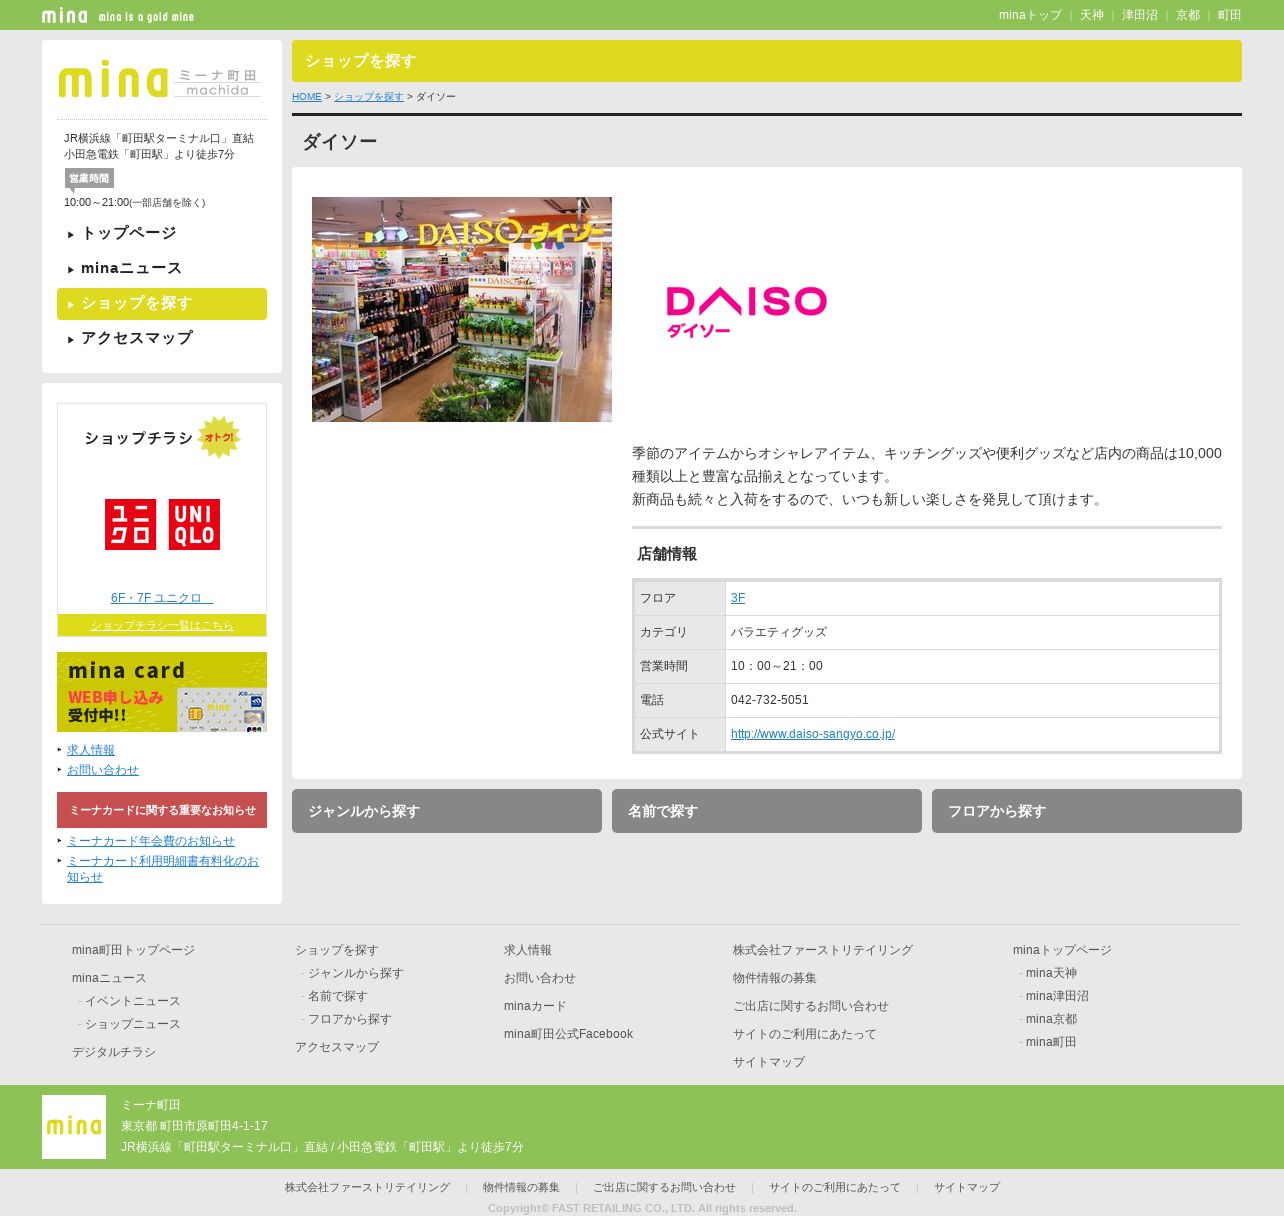Switch to 町田 location in header
This screenshot has width=1284, height=1216.
1230,15
